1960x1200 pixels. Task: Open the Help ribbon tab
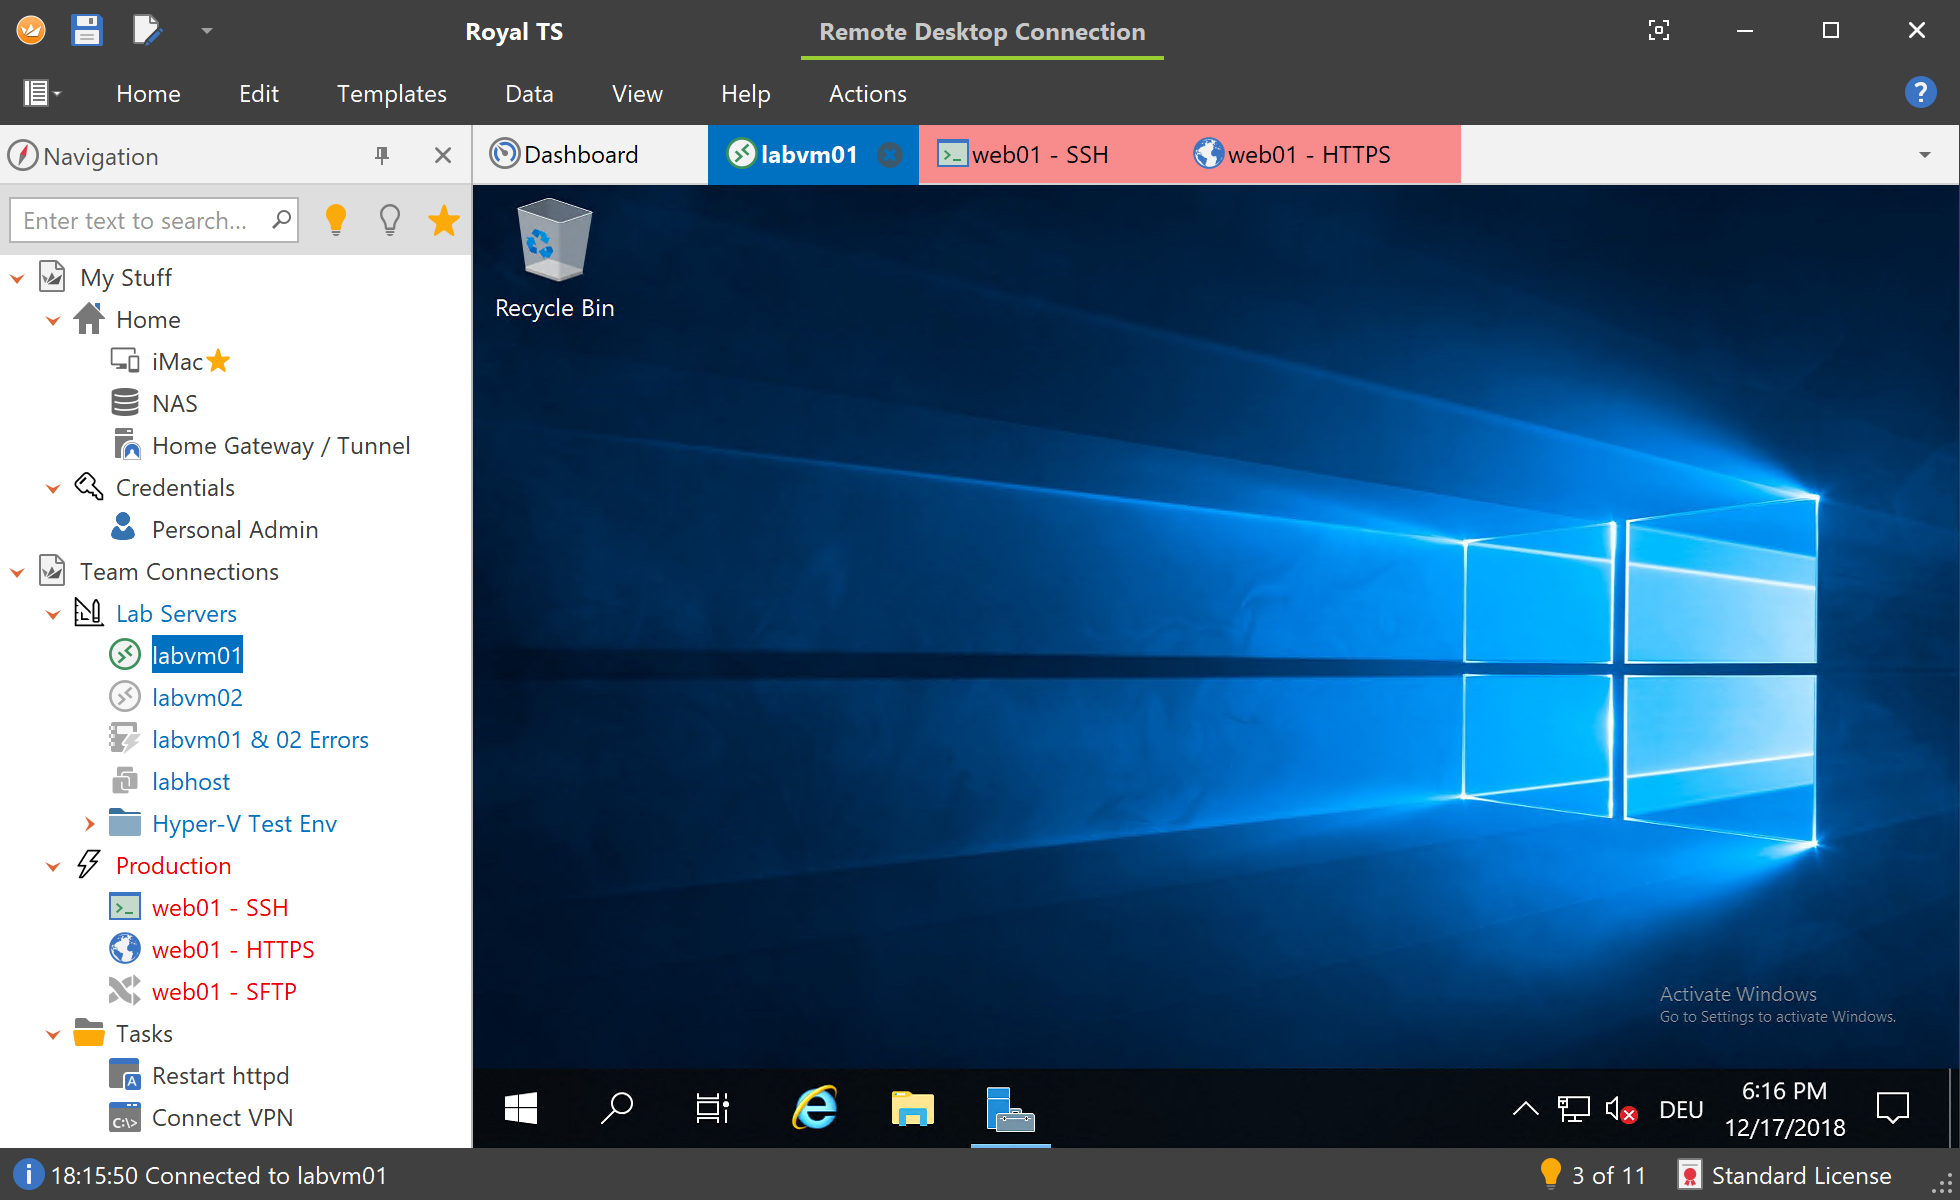click(746, 93)
